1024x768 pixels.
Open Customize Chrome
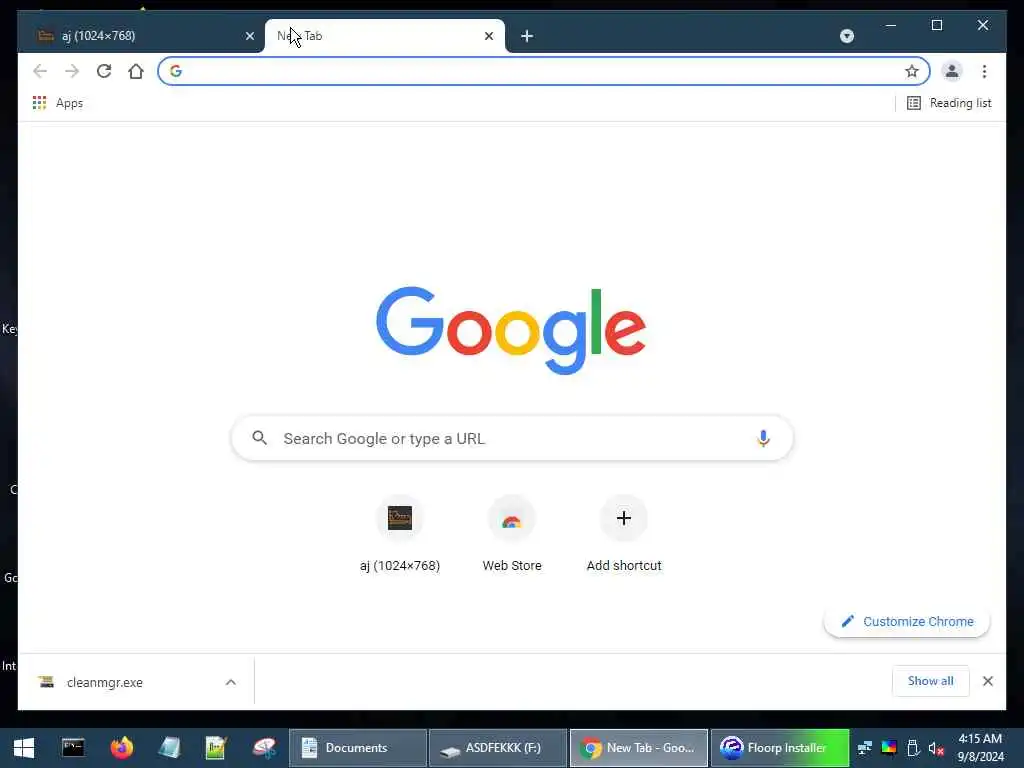click(x=906, y=622)
